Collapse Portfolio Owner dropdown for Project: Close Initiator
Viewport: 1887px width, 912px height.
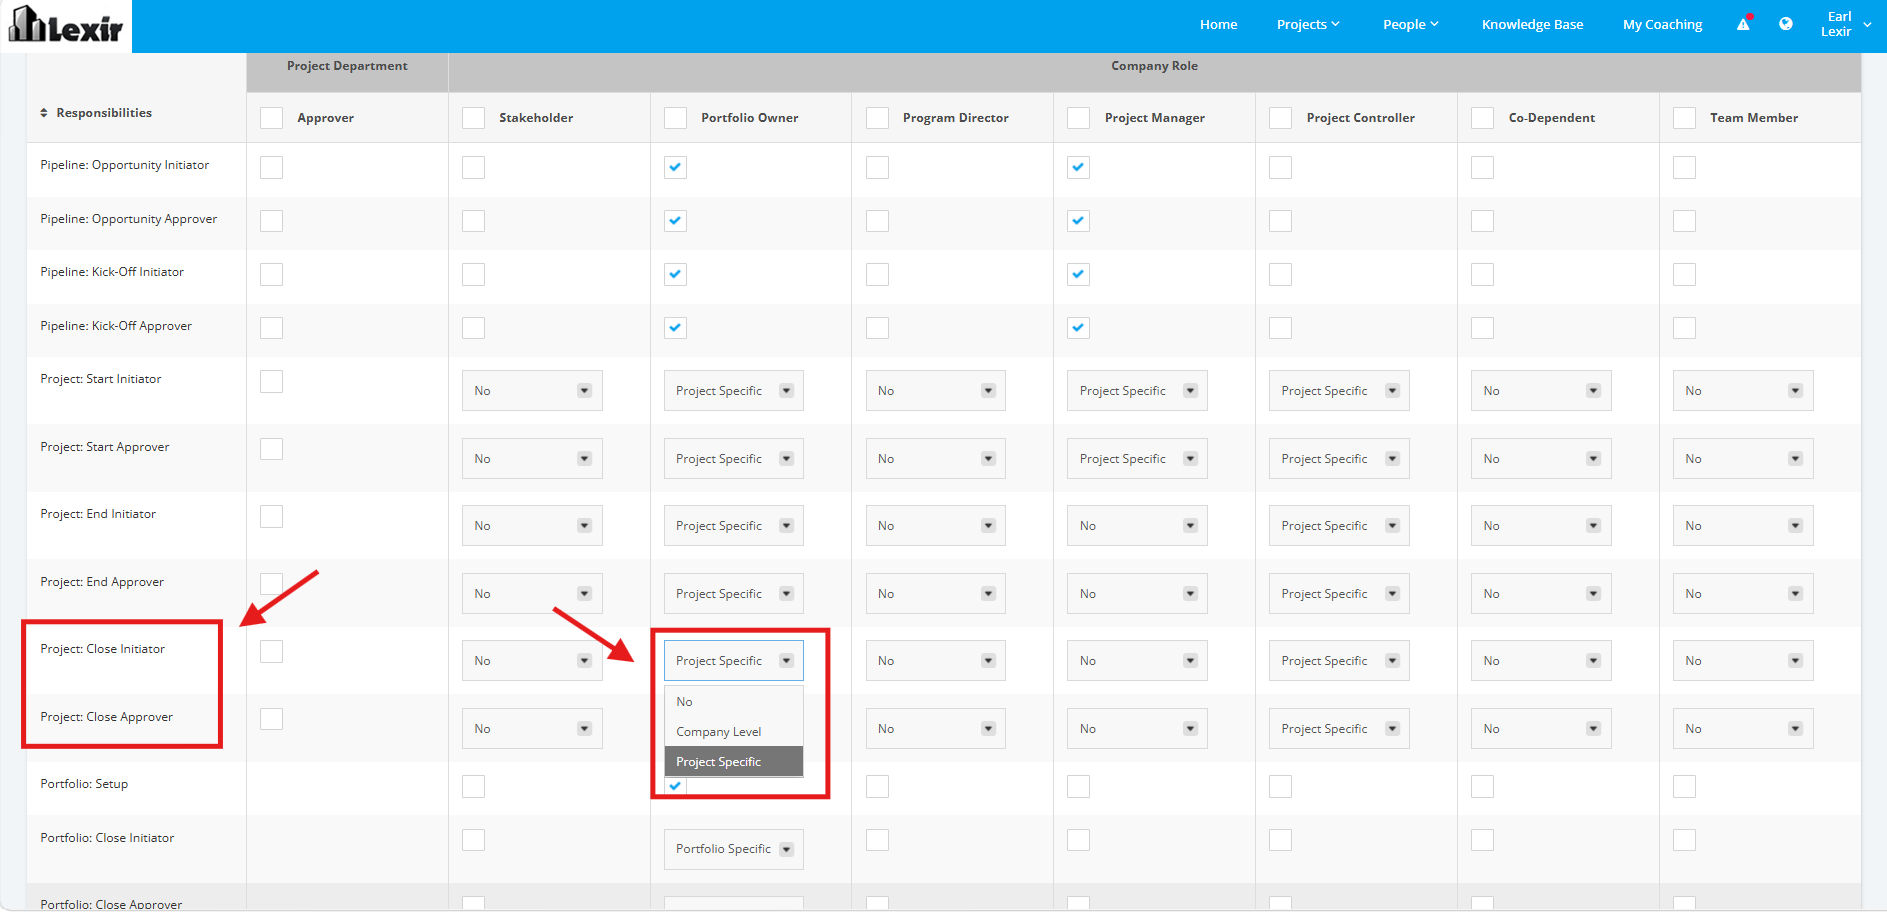[734, 661]
